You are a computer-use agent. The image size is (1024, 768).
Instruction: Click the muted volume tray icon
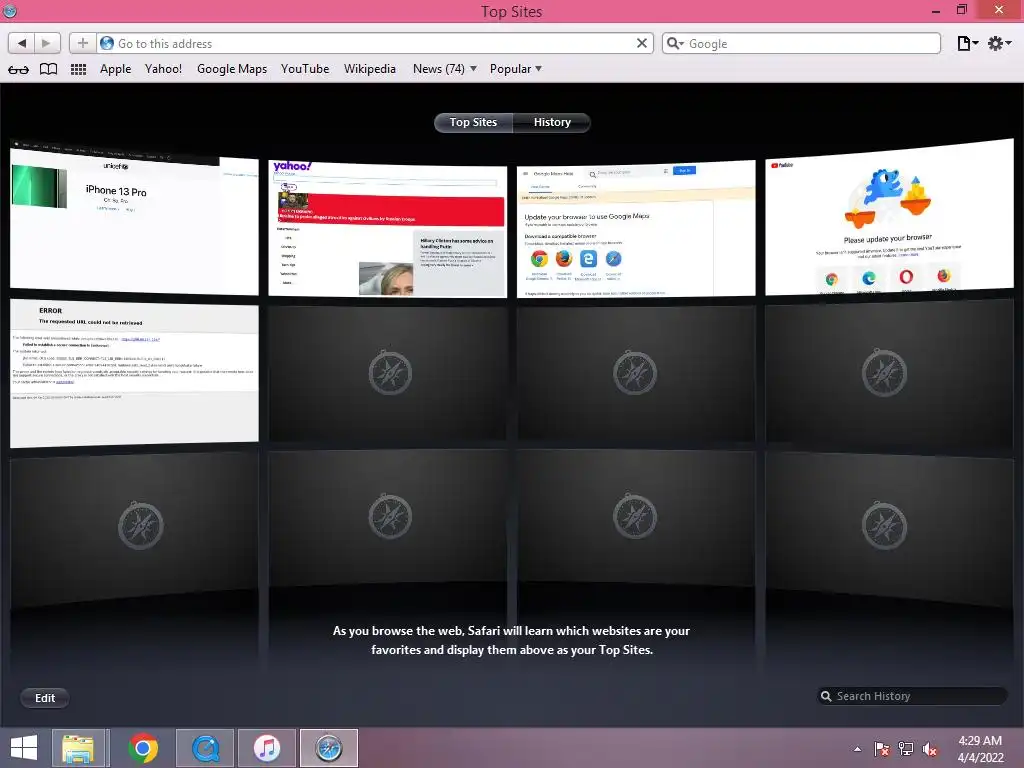click(930, 749)
